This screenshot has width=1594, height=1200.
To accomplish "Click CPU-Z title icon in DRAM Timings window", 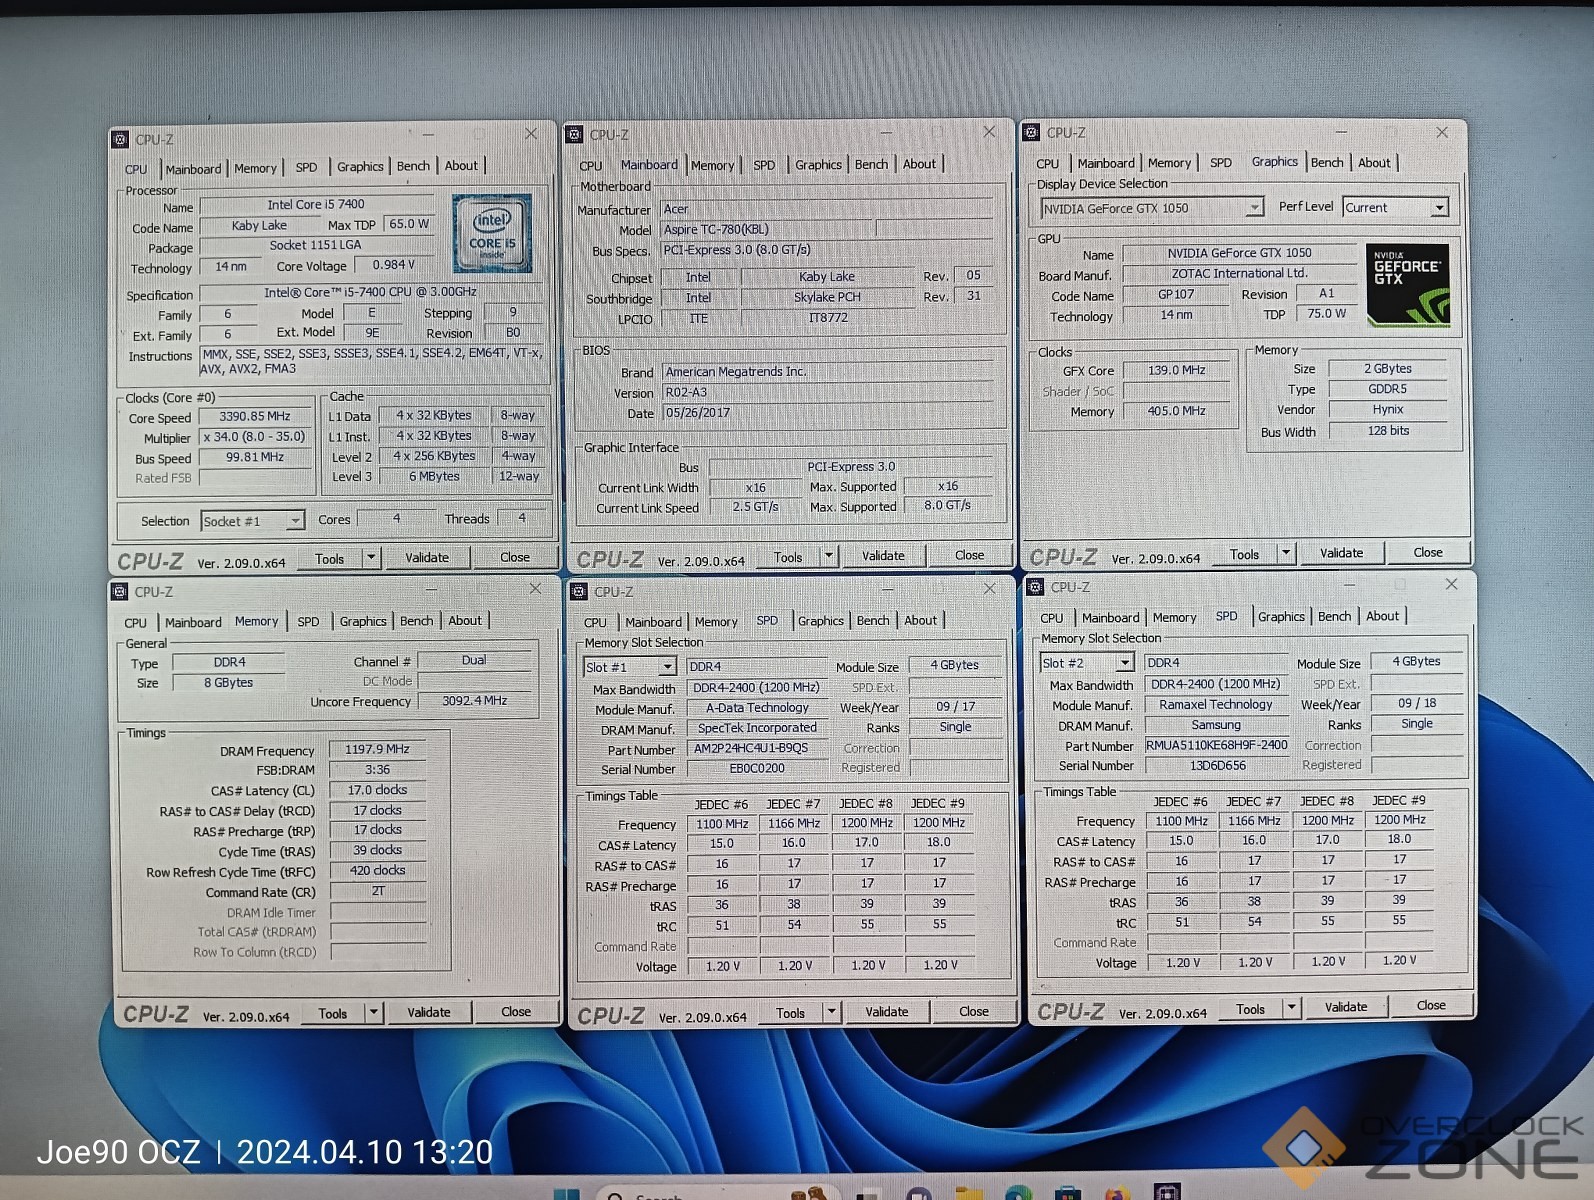I will coord(120,592).
